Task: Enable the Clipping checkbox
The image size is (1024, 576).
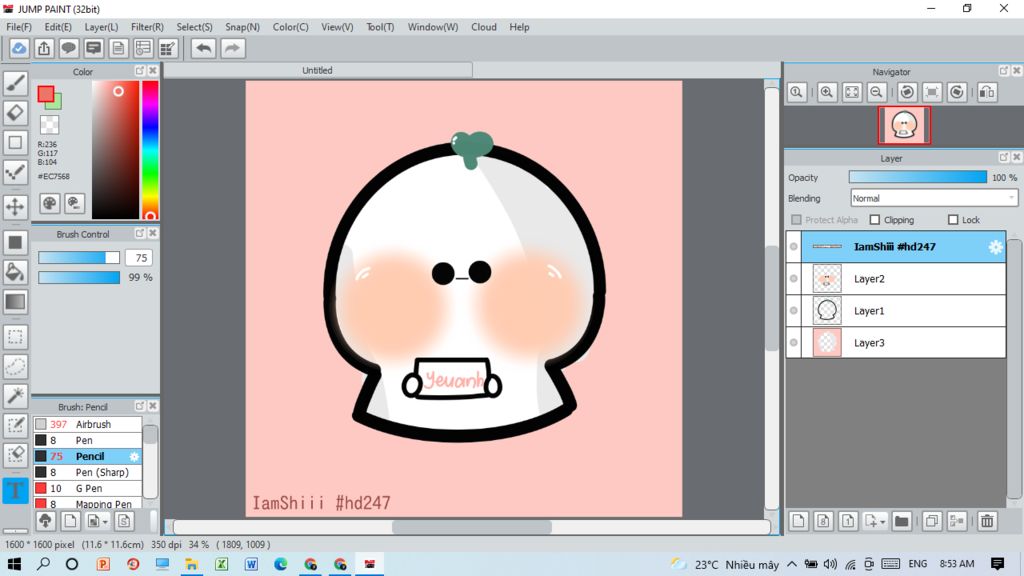Action: (875, 220)
